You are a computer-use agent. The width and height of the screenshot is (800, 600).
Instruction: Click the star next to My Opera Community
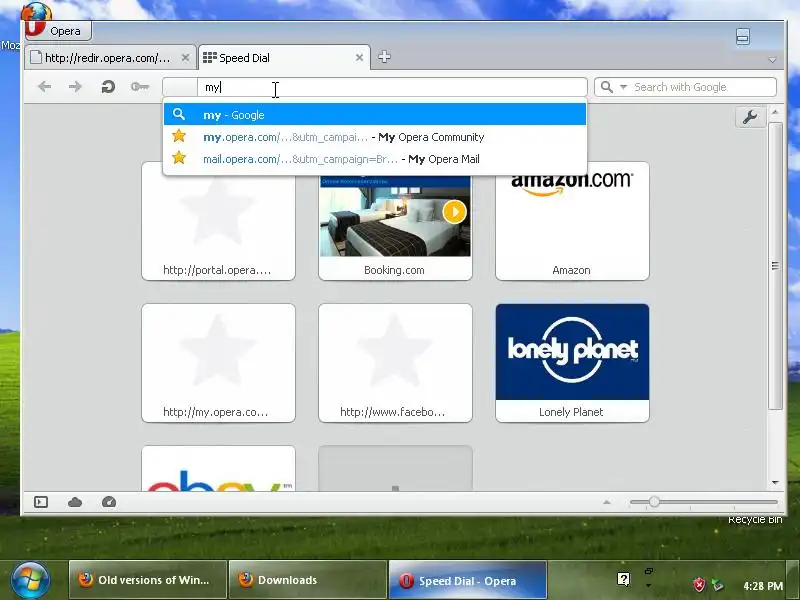(x=179, y=136)
